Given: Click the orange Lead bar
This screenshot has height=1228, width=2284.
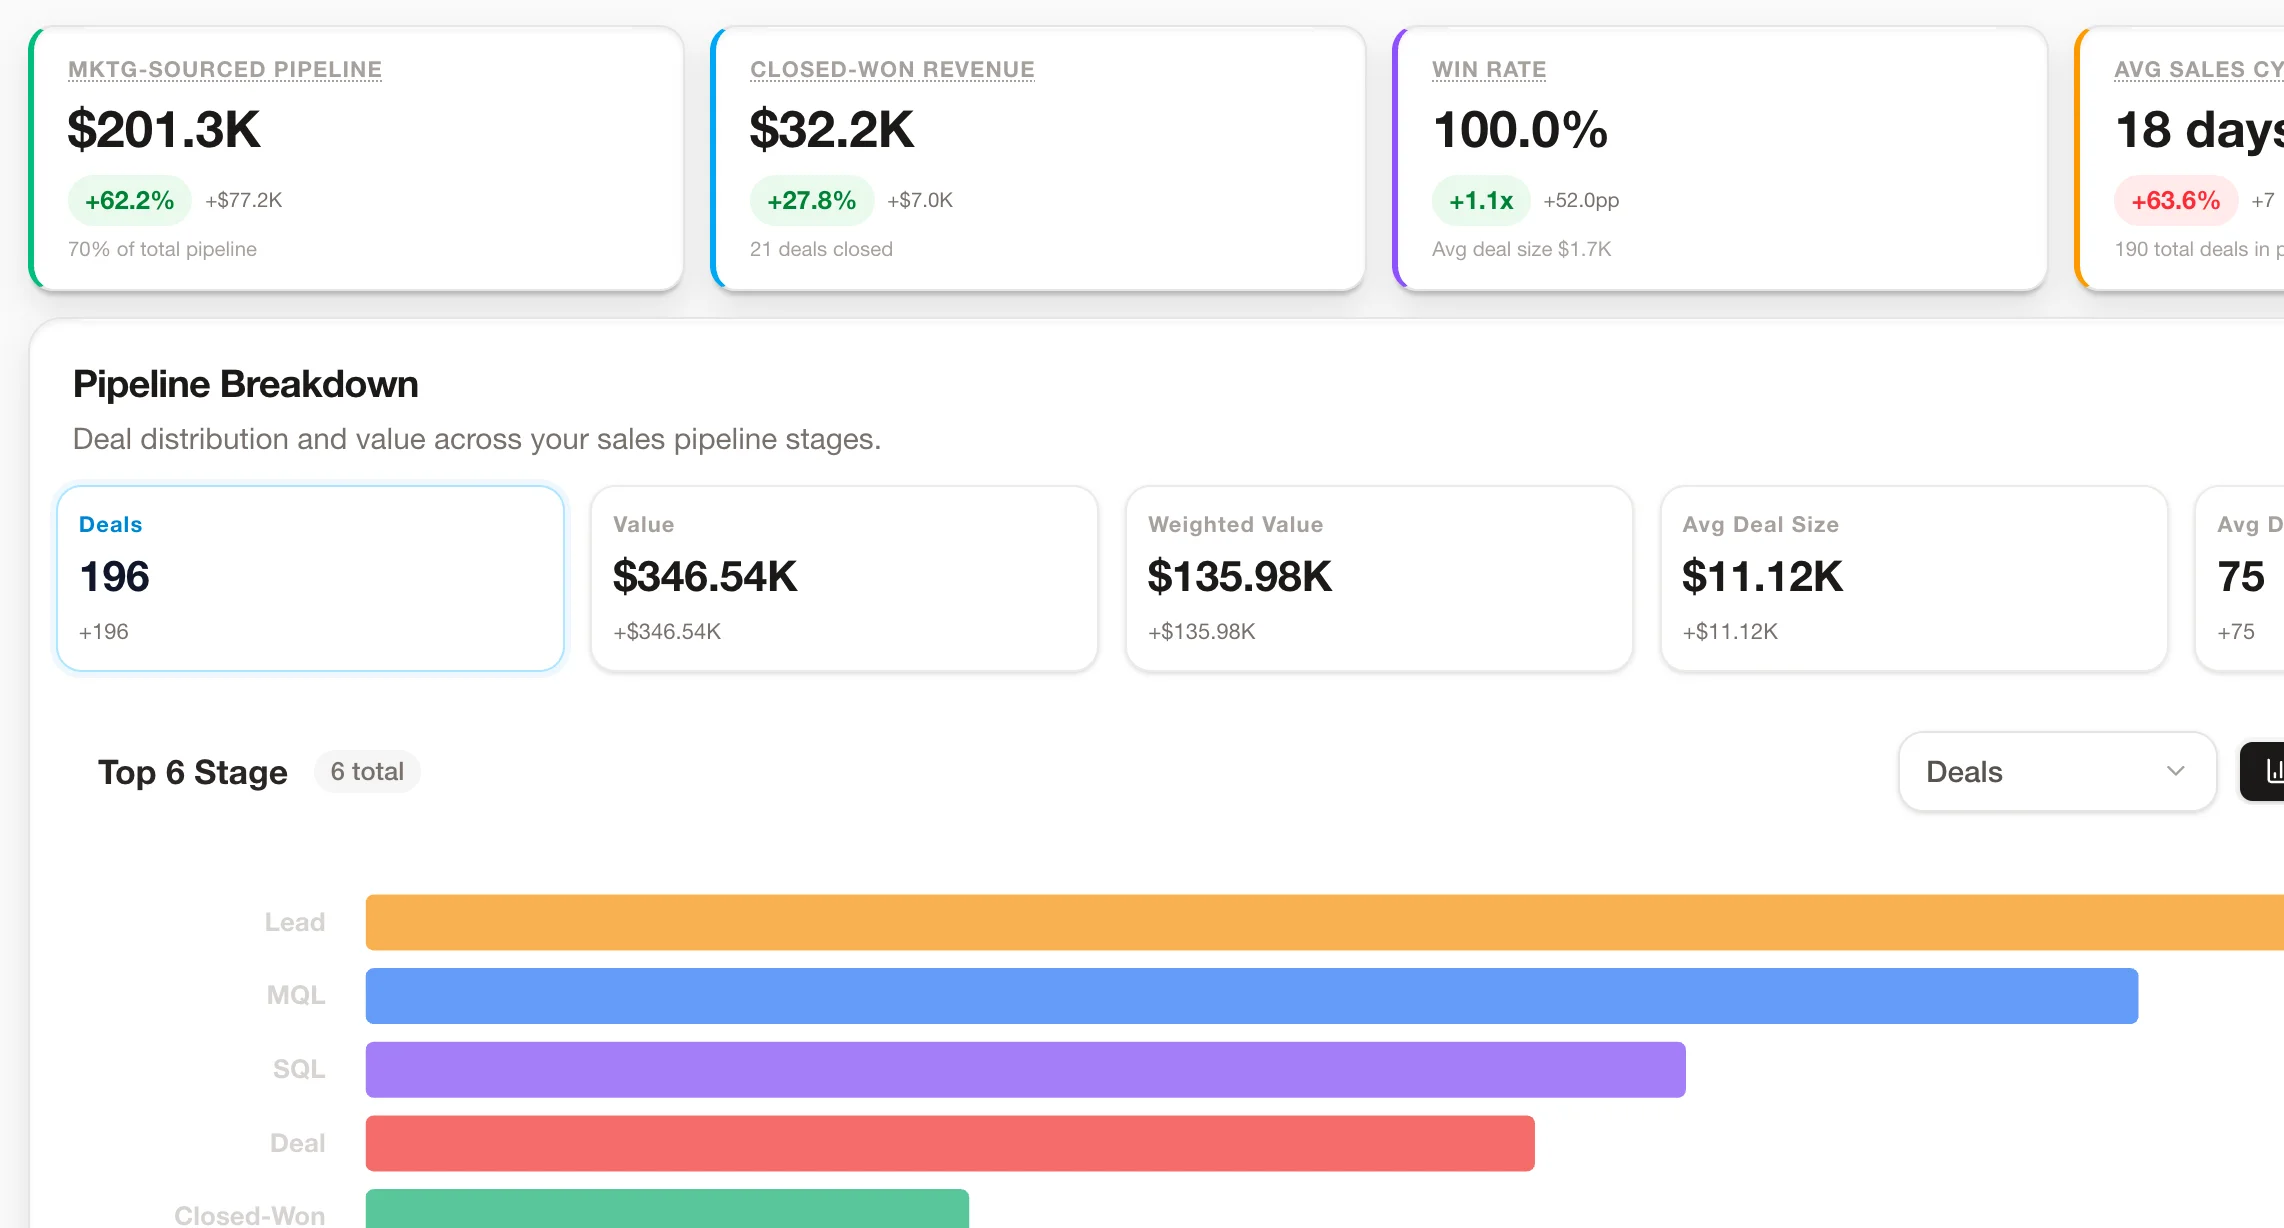Looking at the screenshot, I should click(x=1325, y=922).
